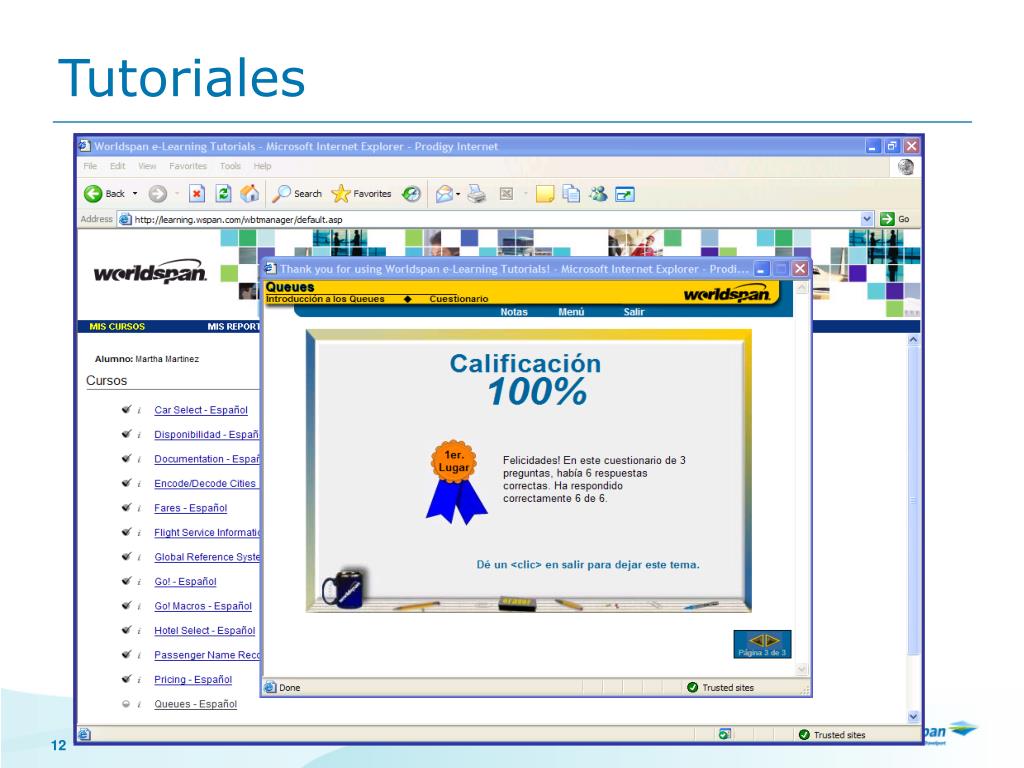Open Hotel Select - Español course
Viewport: 1024px width, 768px height.
[x=204, y=630]
